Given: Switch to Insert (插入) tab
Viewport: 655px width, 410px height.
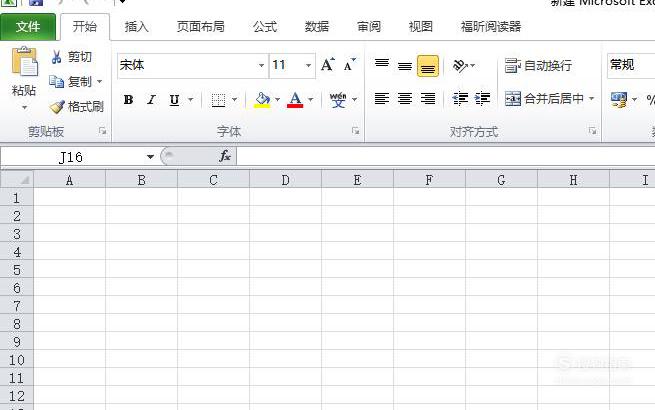Looking at the screenshot, I should [136, 27].
